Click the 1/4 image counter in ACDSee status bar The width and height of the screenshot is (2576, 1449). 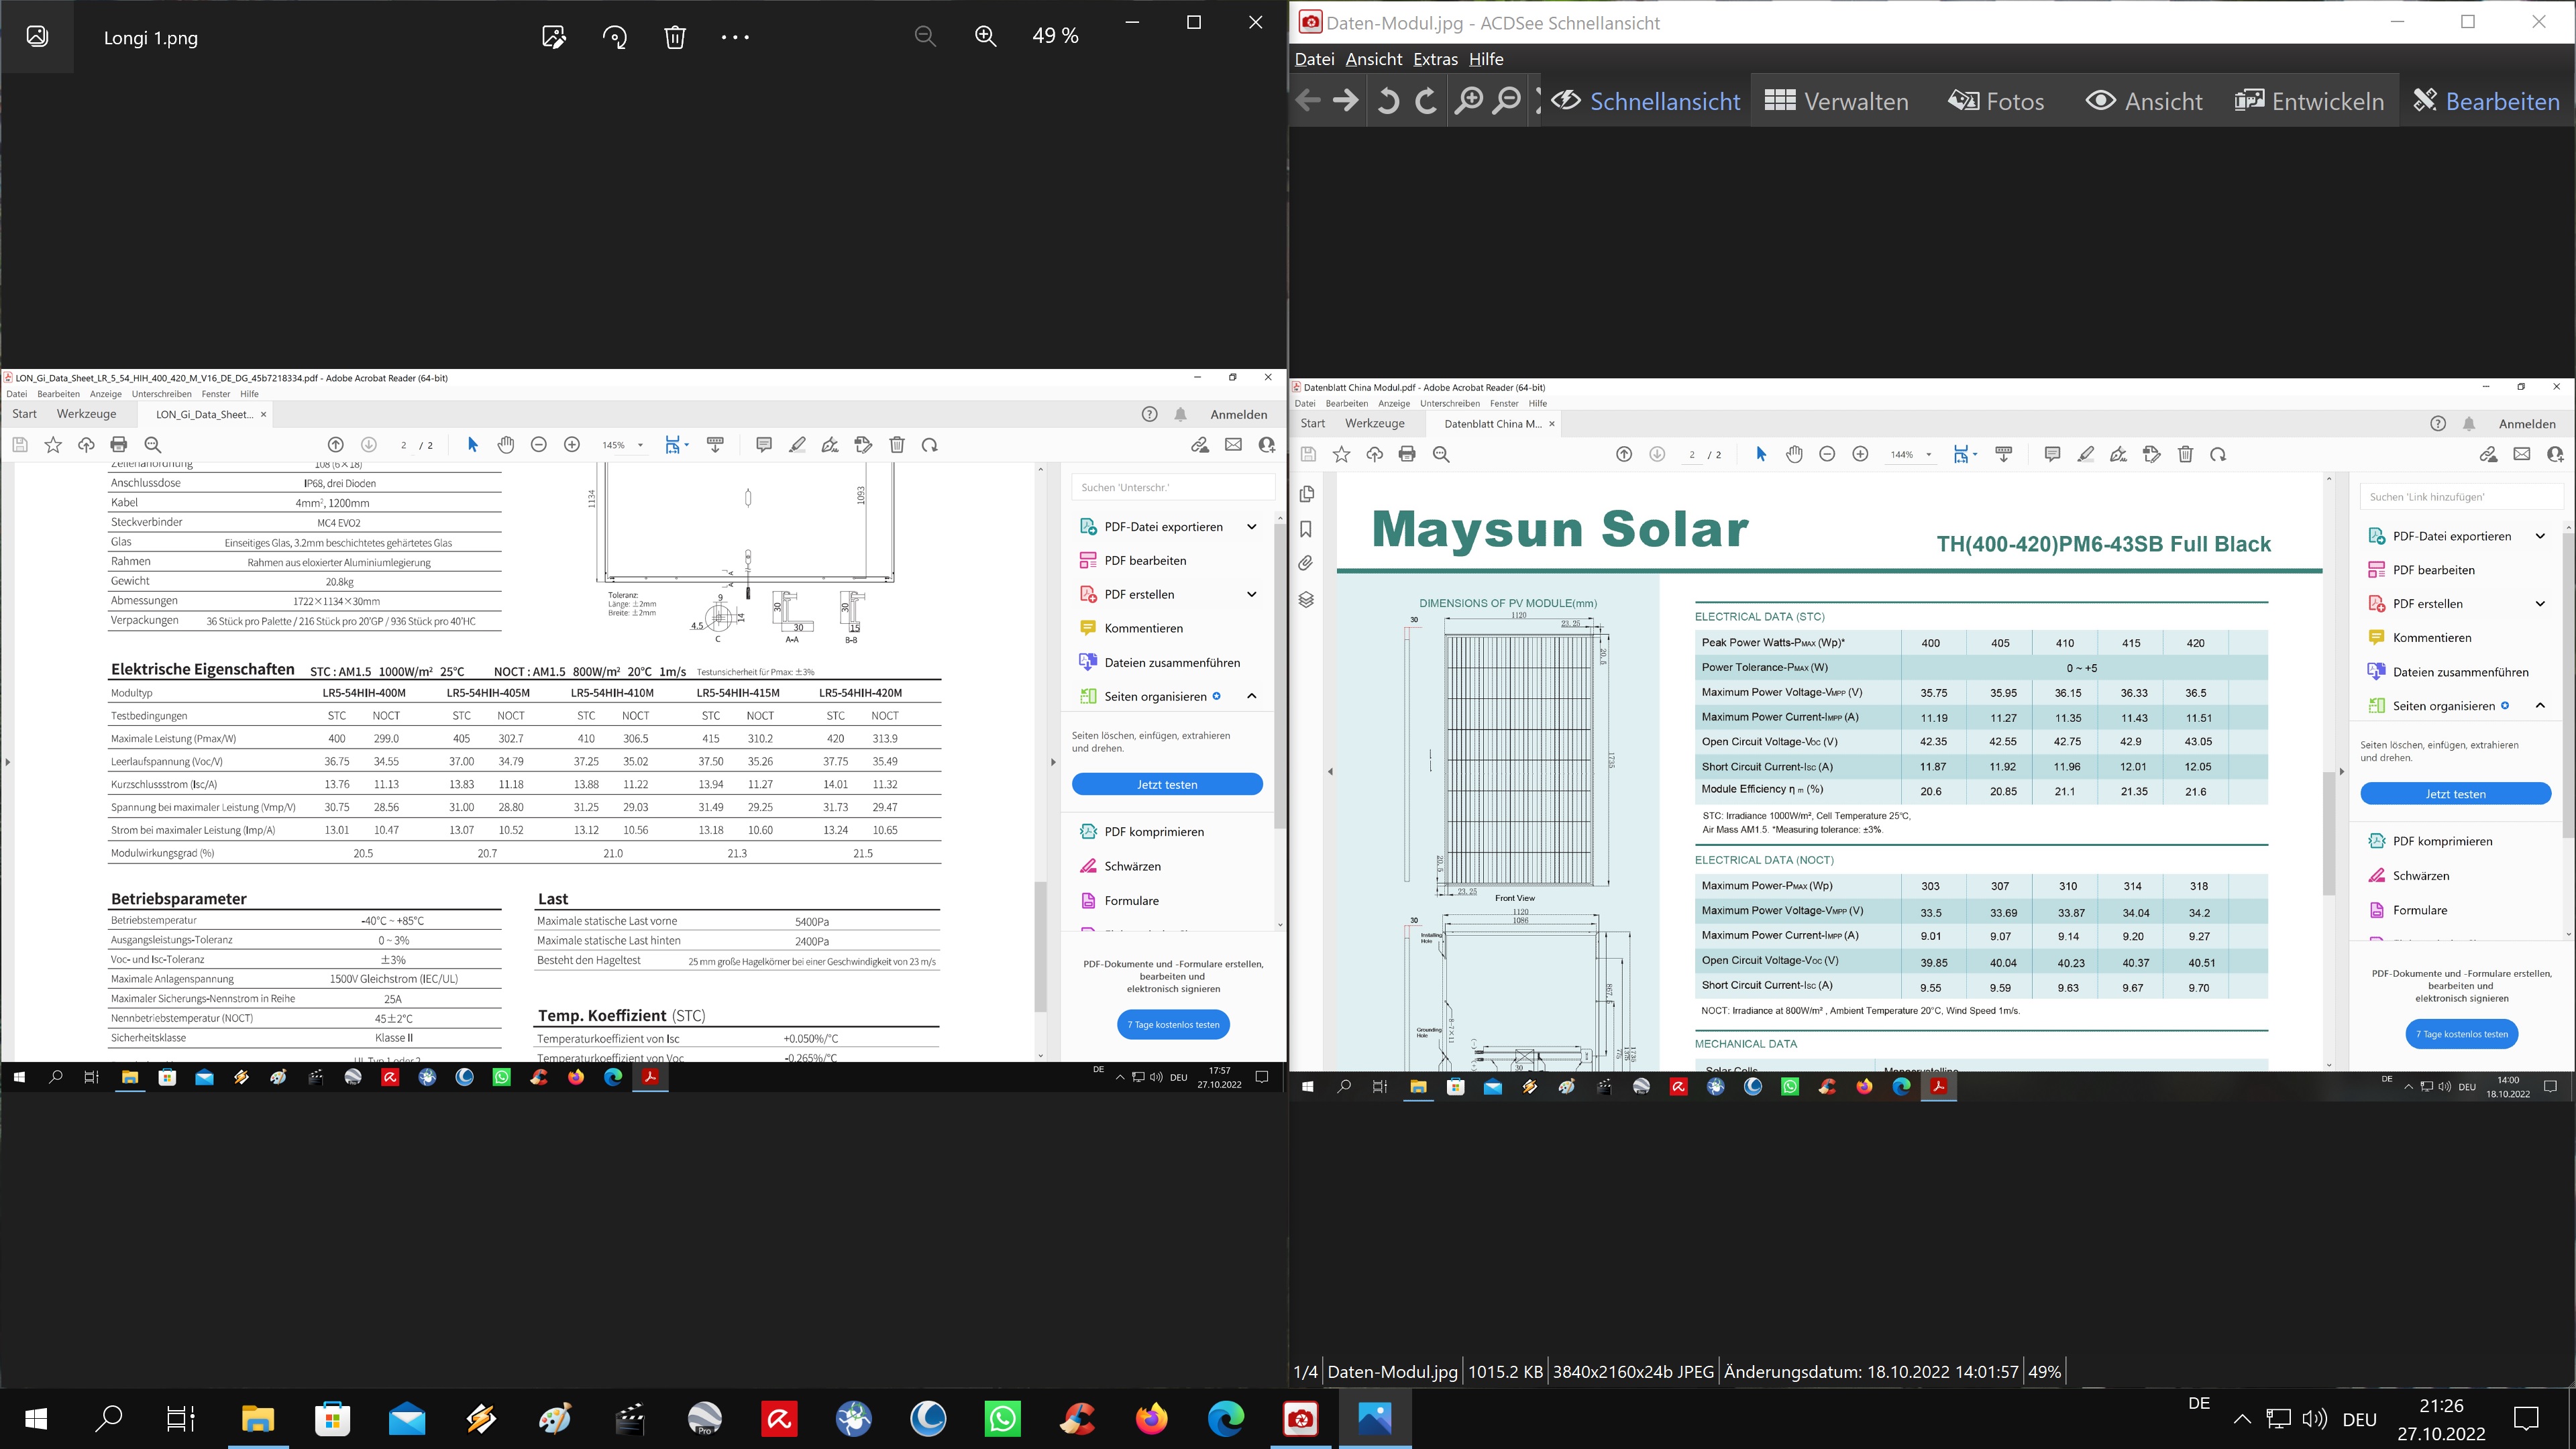[1305, 1372]
